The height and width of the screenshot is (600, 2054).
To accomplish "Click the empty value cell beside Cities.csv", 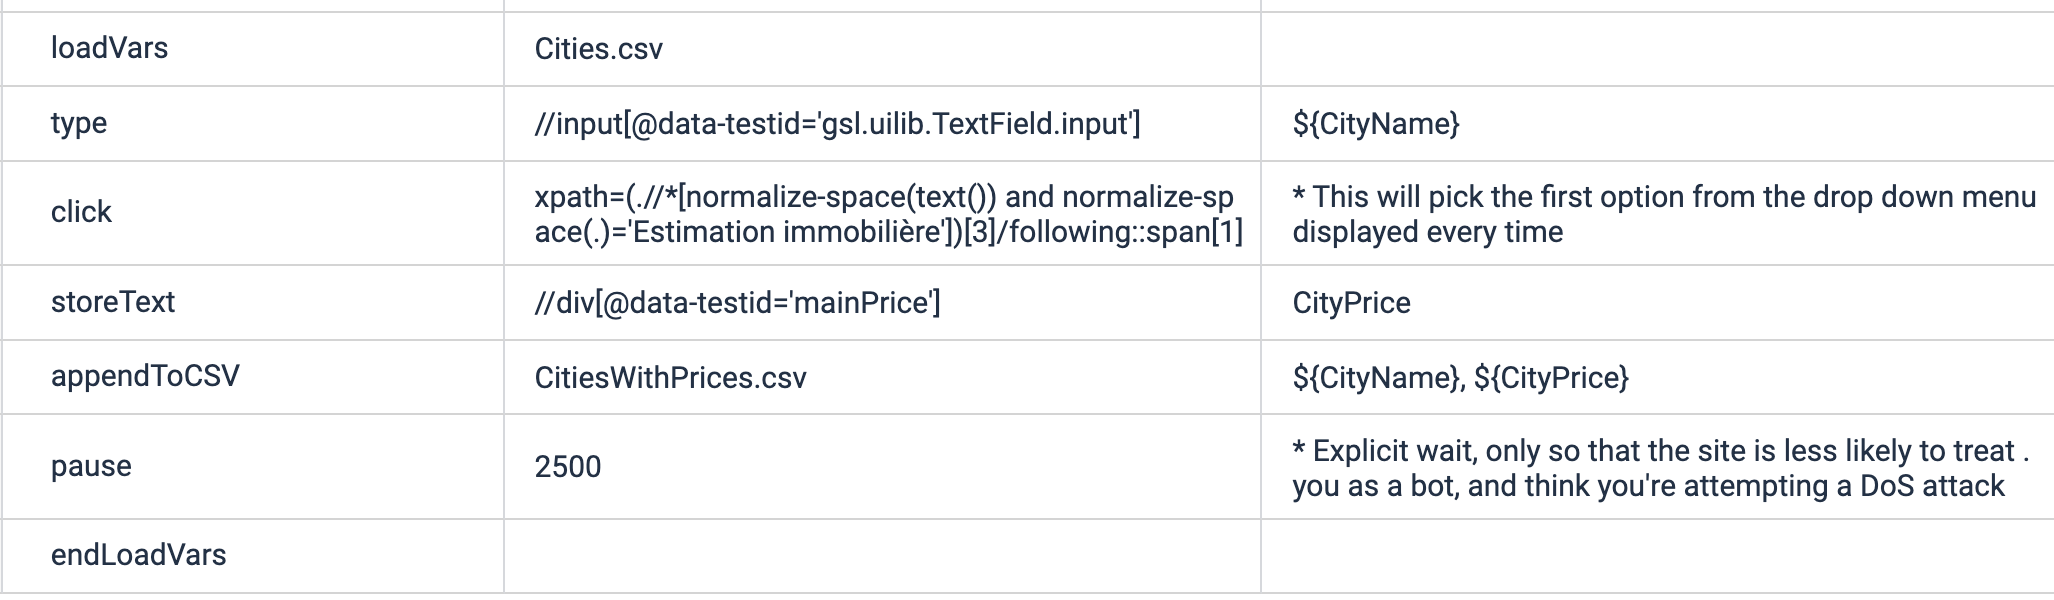I will point(1655,49).
